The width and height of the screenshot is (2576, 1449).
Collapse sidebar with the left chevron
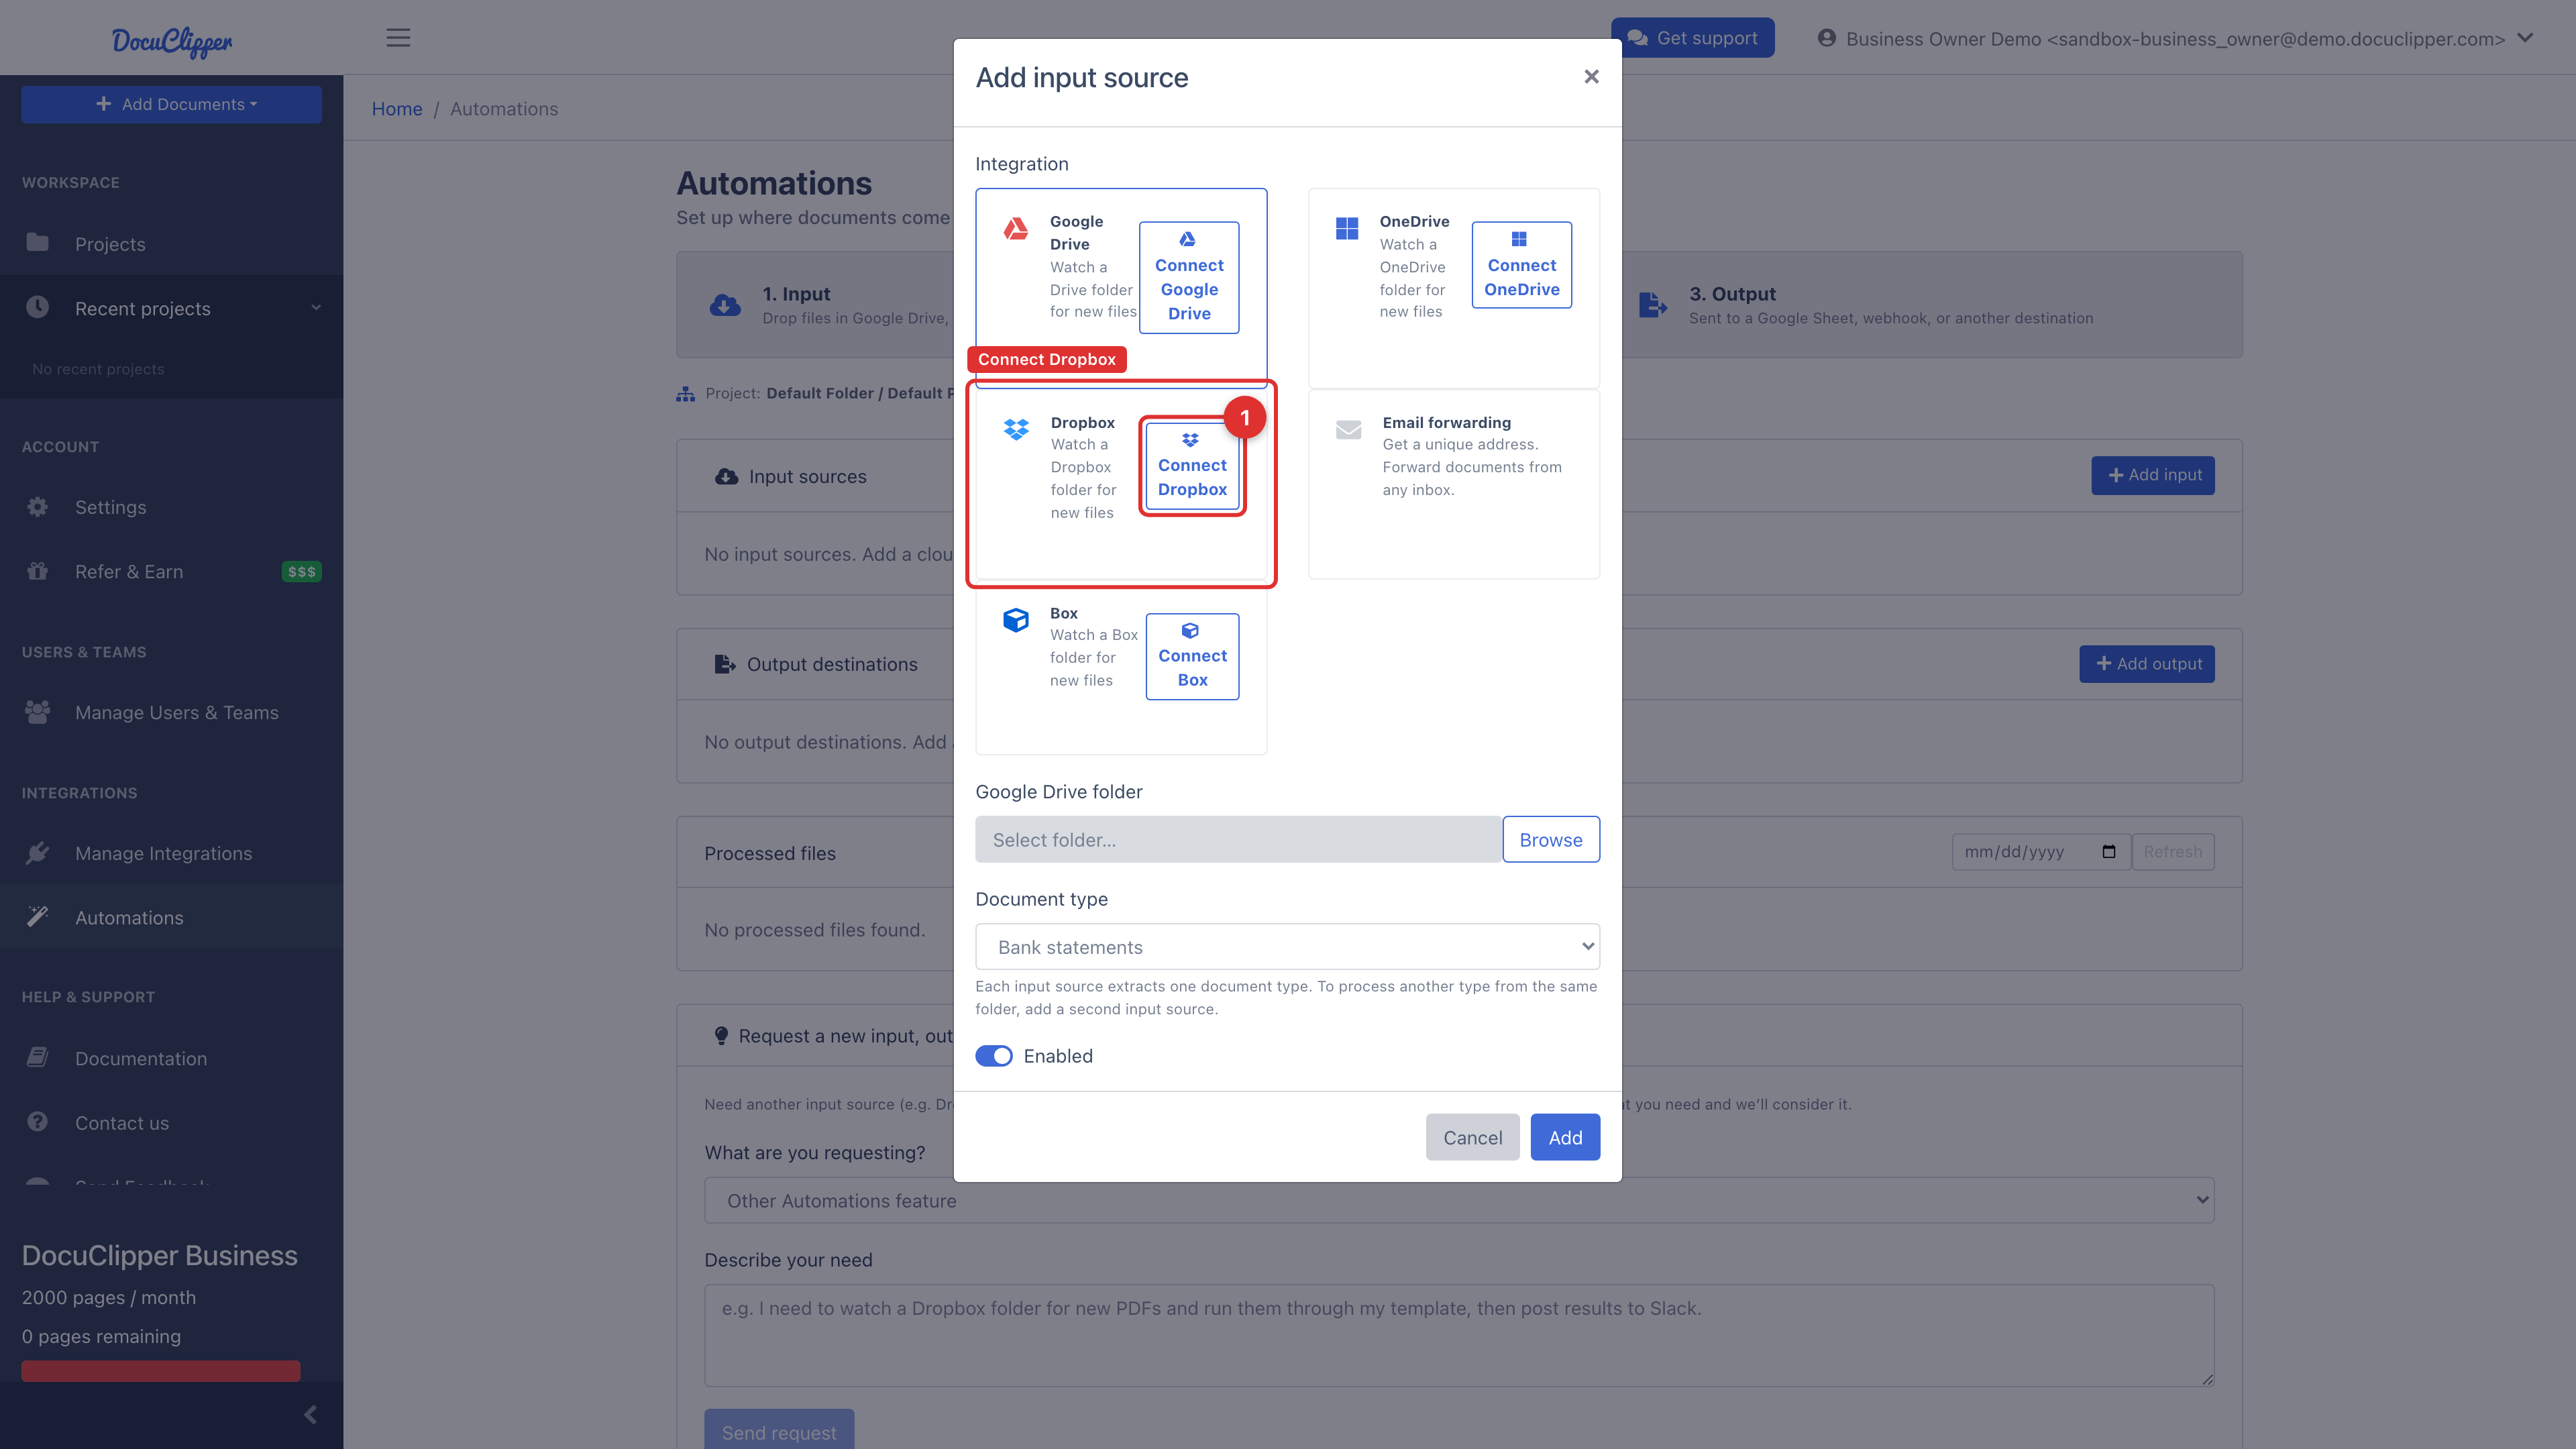311,1414
